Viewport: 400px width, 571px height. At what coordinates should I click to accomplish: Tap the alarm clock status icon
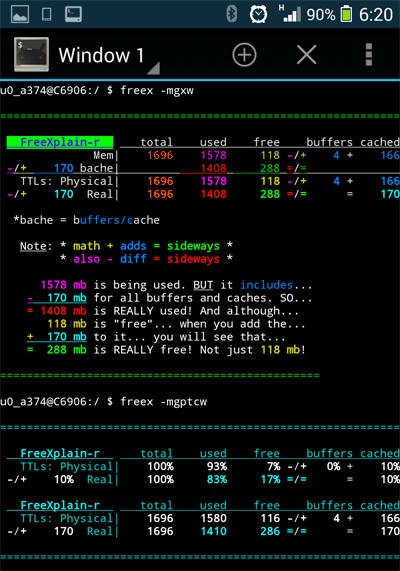point(258,15)
